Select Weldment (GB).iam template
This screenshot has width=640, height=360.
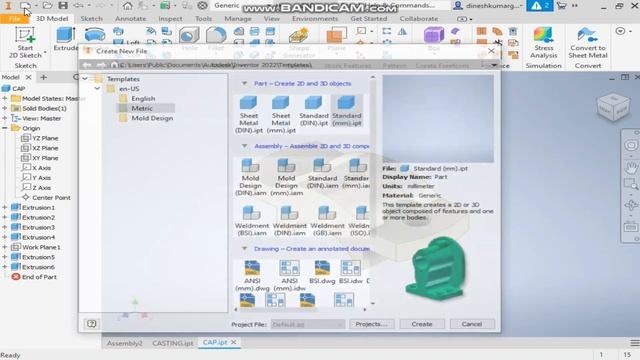(x=327, y=221)
